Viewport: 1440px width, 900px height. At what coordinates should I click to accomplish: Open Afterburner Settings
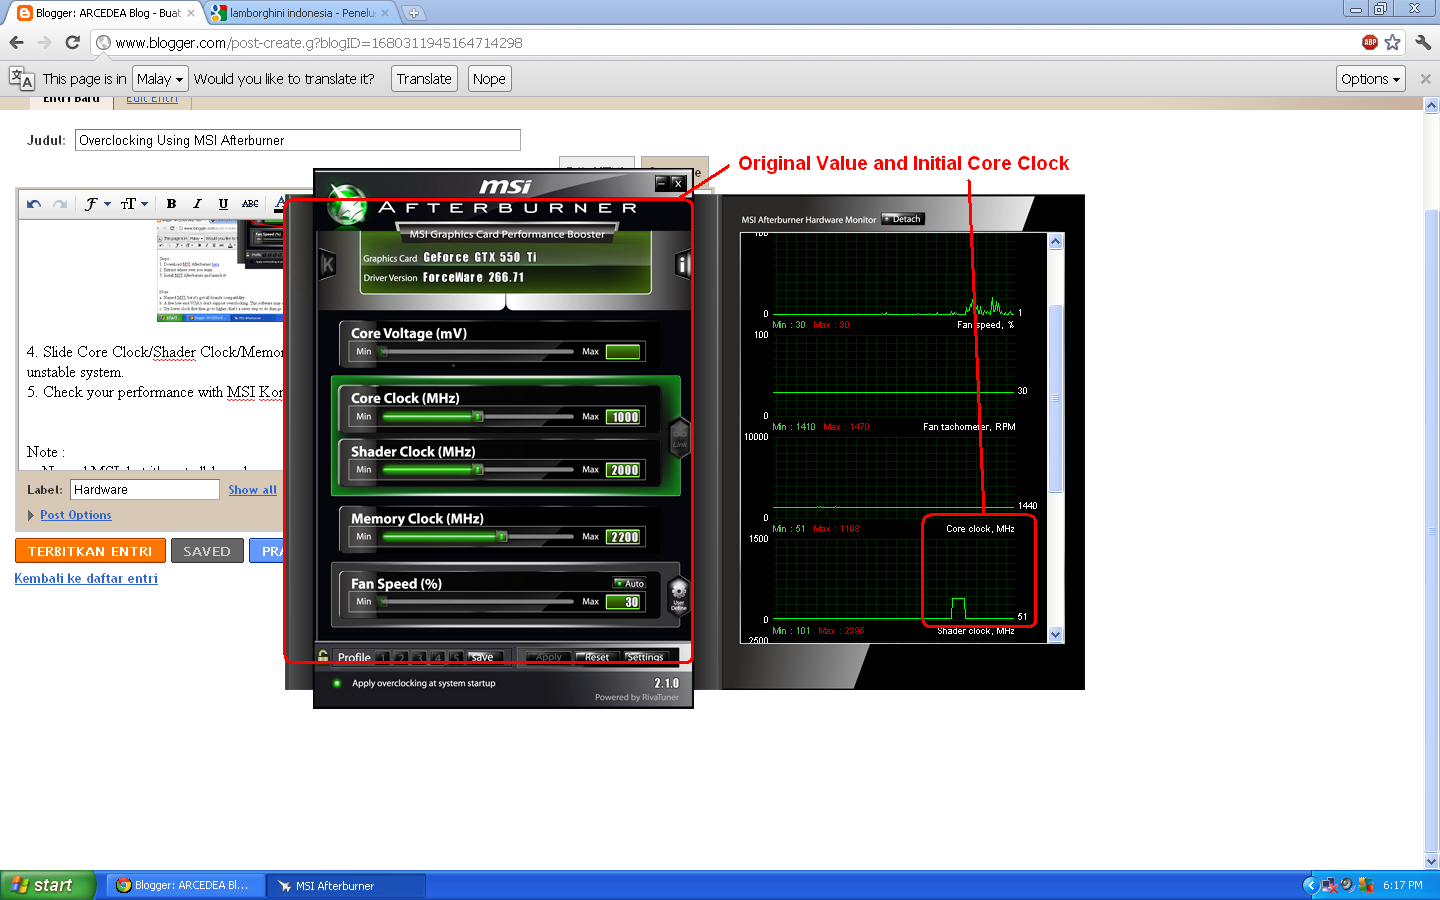click(x=645, y=657)
